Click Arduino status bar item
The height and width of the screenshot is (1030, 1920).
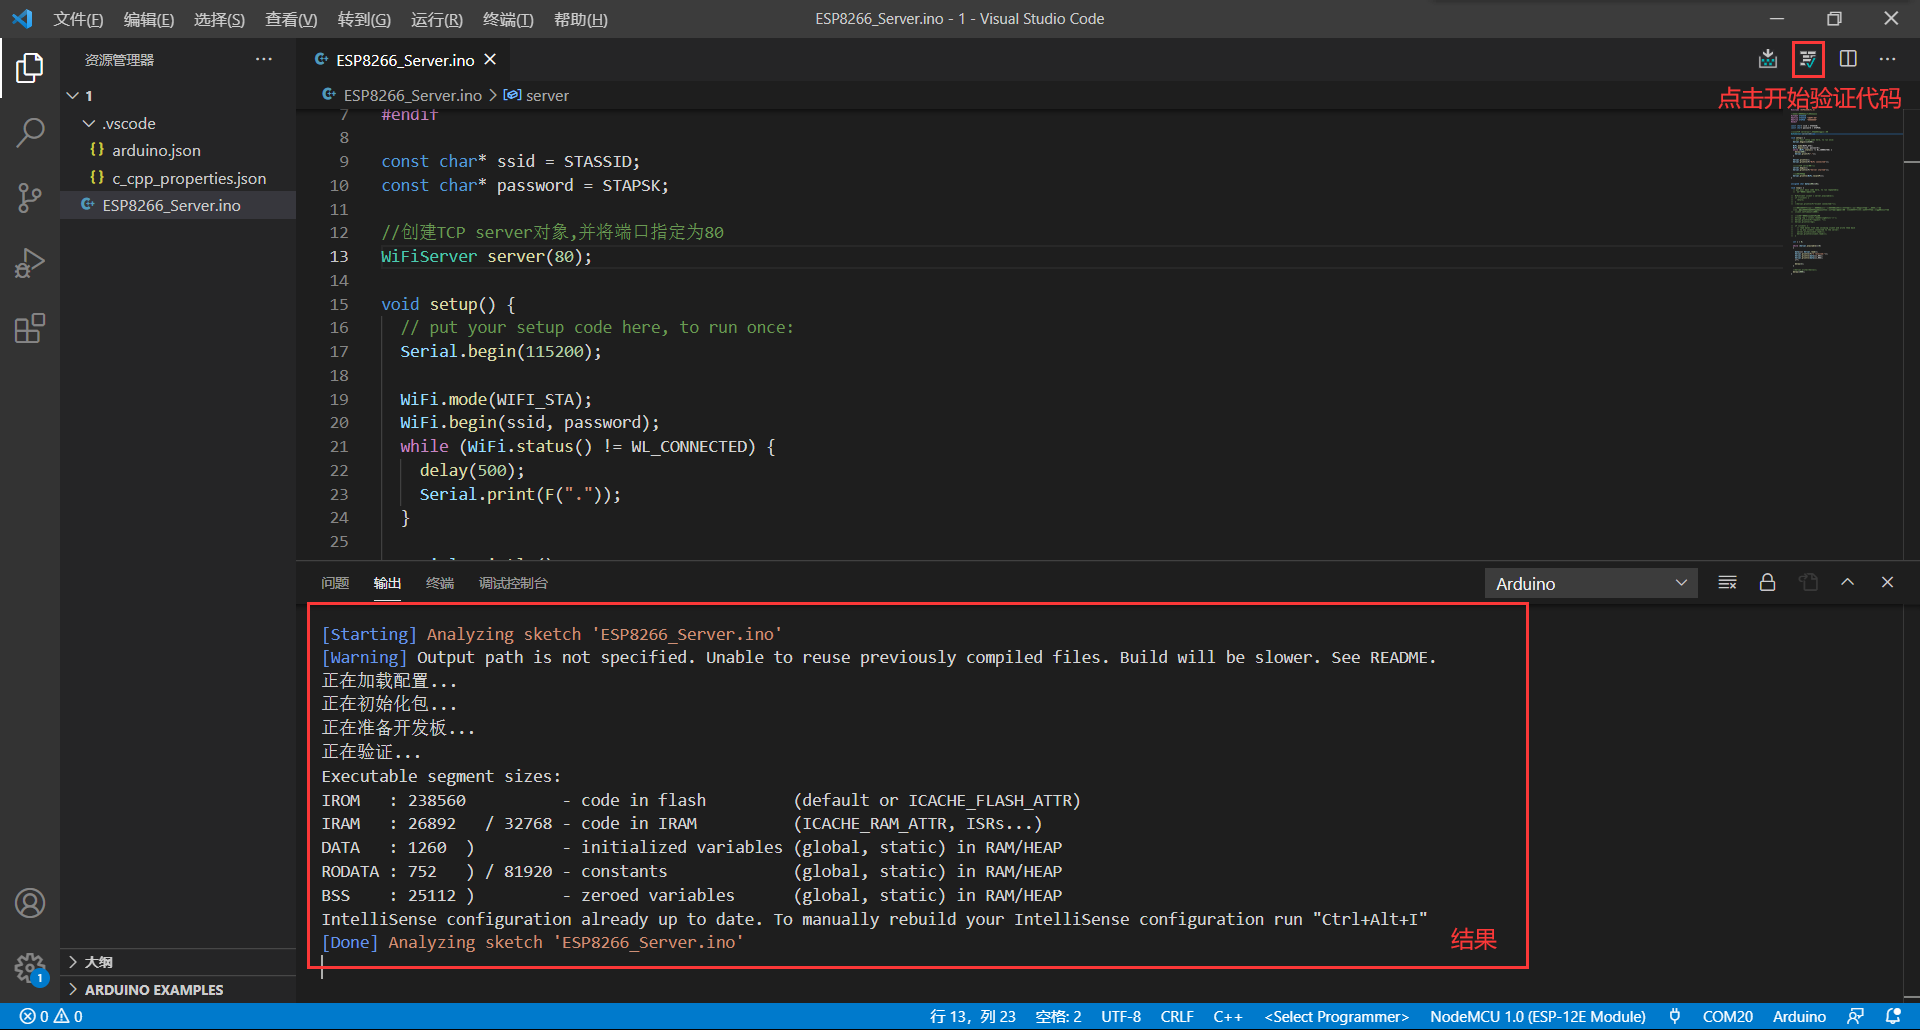[1799, 1016]
